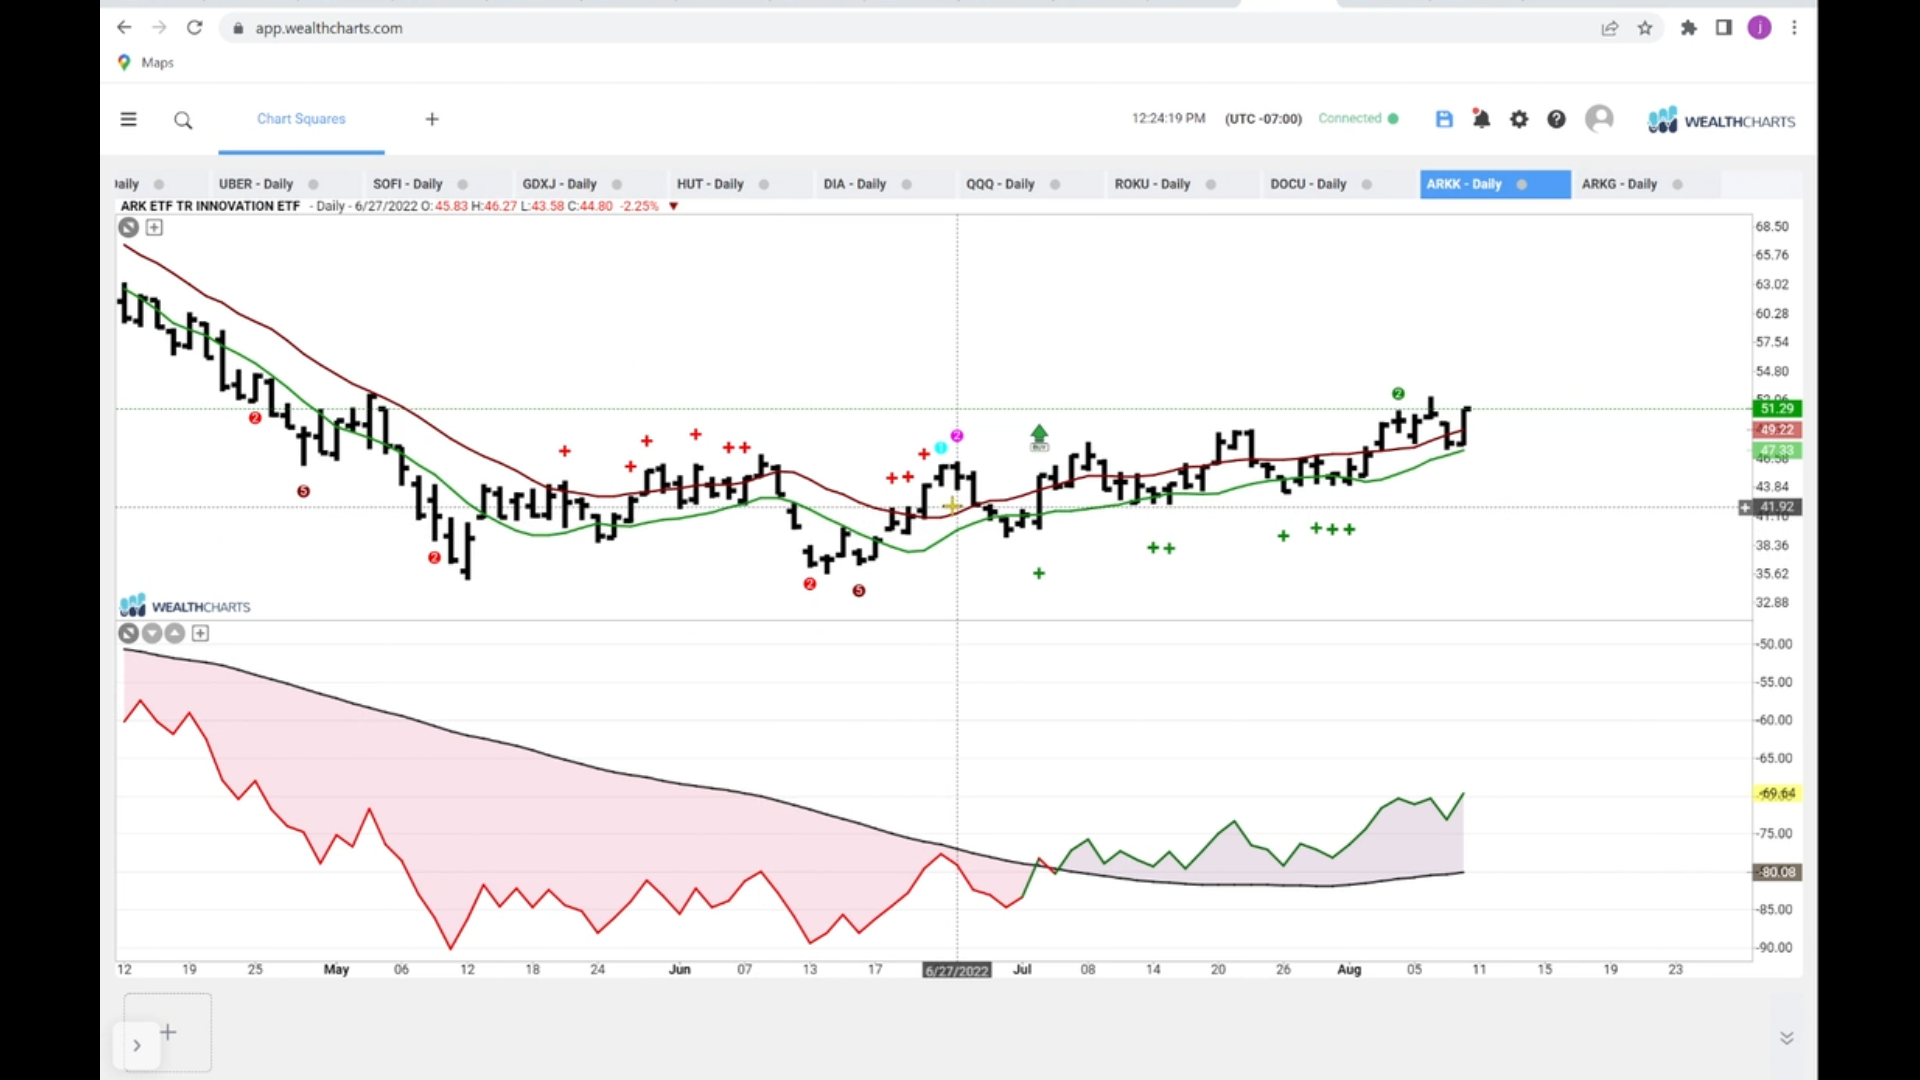Select the DOCU - Daily chart tab
Image resolution: width=1920 pixels, height=1080 pixels.
[1308, 184]
